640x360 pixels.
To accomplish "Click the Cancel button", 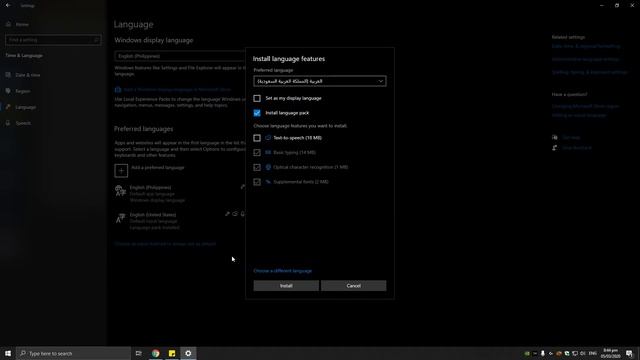I will tap(353, 286).
